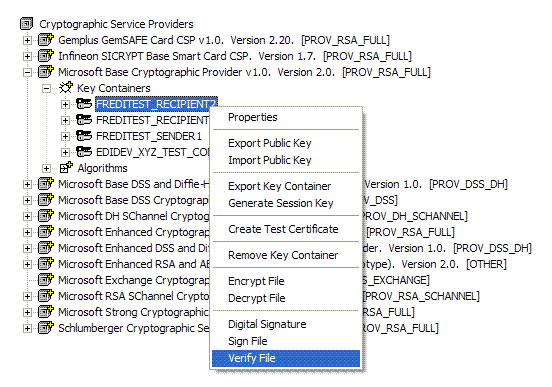Choose Encrypt File from the context menu
This screenshot has height=387, width=552.
tap(286, 281)
